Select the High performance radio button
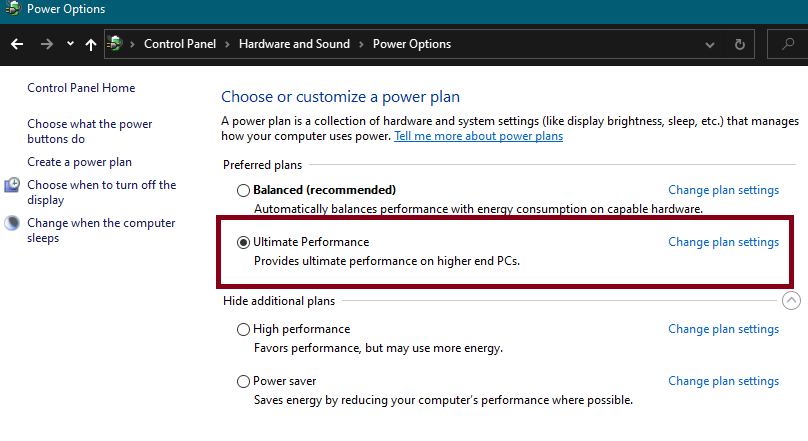The width and height of the screenshot is (808, 441). [243, 330]
